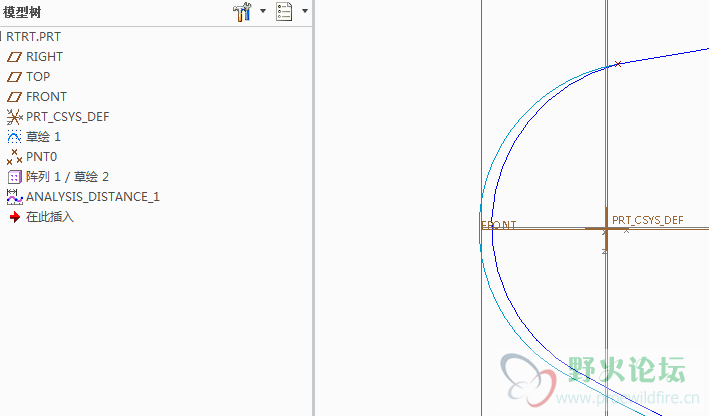Click the TOP datum plane icon

tap(14, 77)
